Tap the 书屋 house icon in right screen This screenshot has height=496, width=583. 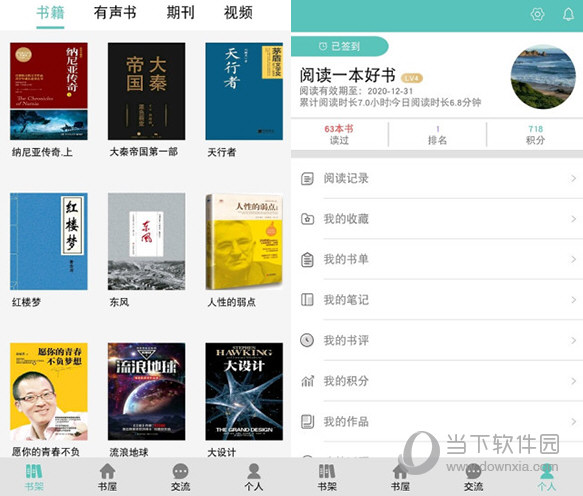click(400, 471)
